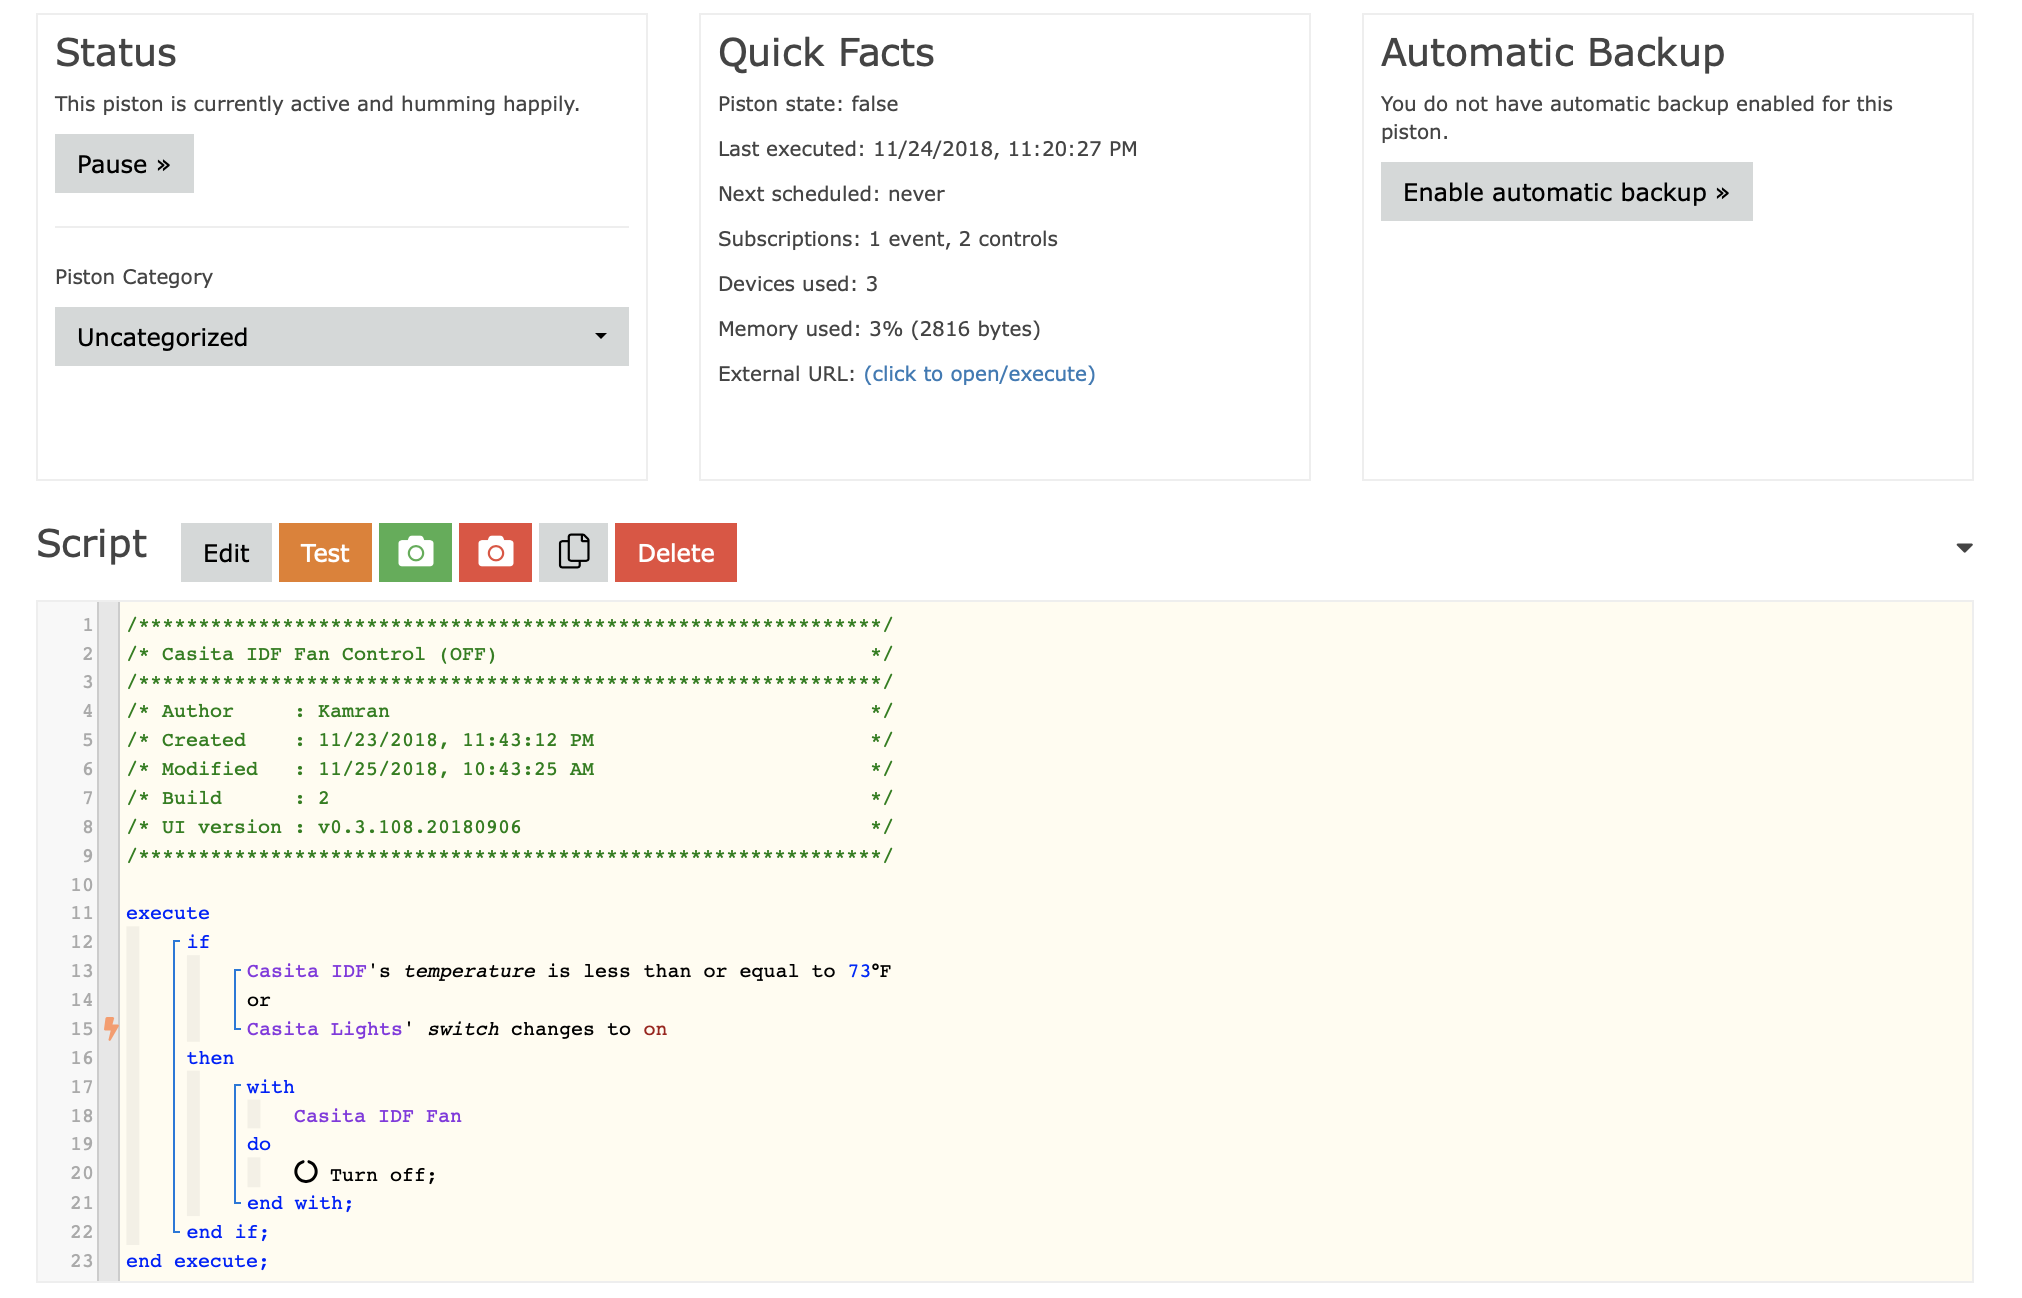Delete this piston
This screenshot has width=2022, height=1298.
pos(676,552)
